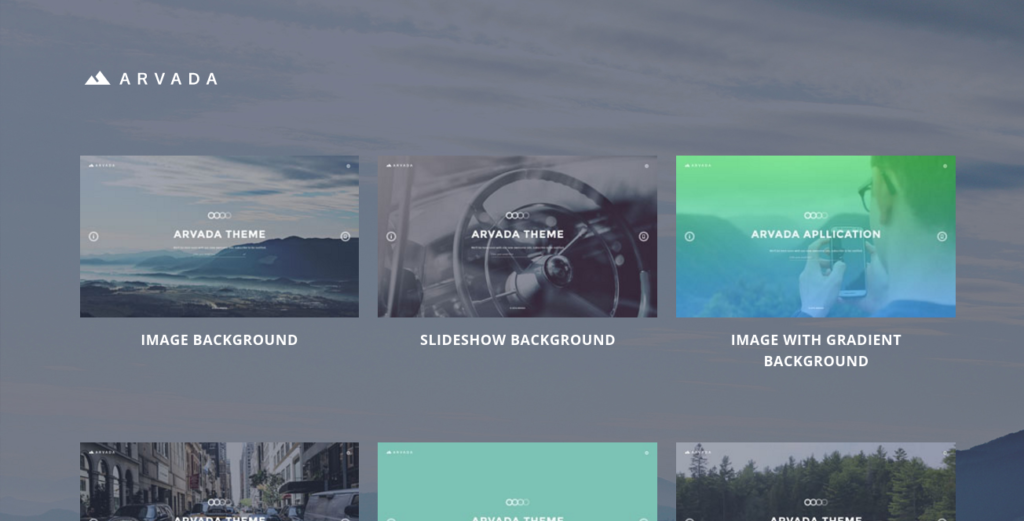Open the solid teal color demo thumbnail
Viewport: 1024px width, 521px height.
(517, 482)
